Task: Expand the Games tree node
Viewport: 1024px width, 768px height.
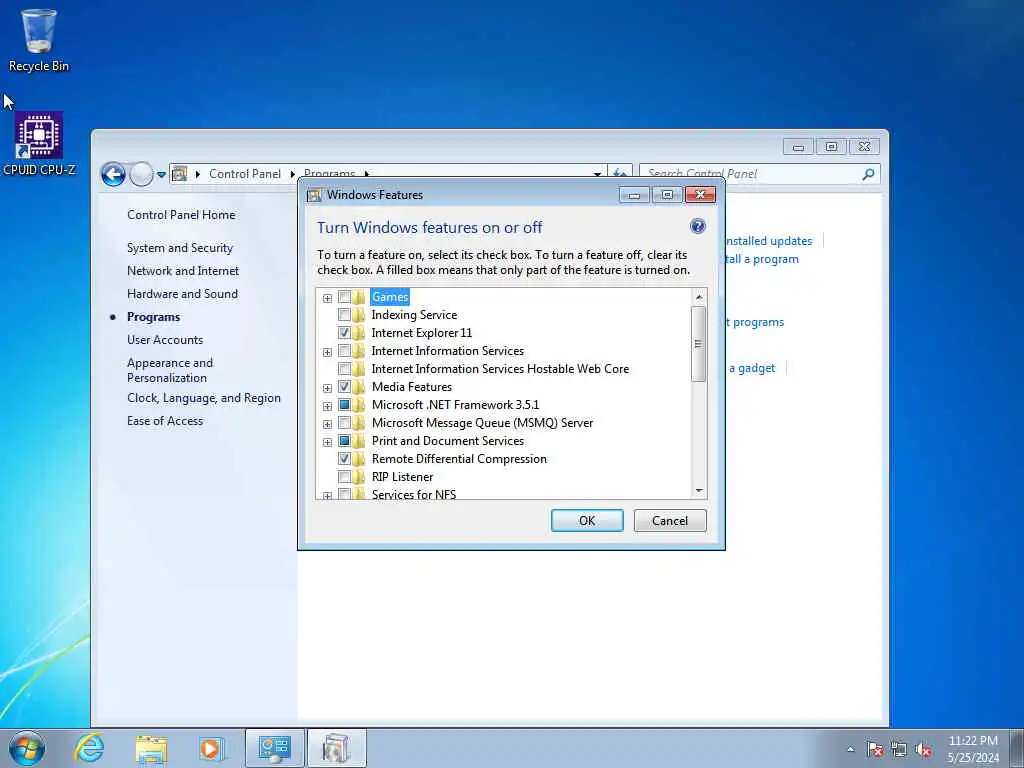Action: (327, 298)
